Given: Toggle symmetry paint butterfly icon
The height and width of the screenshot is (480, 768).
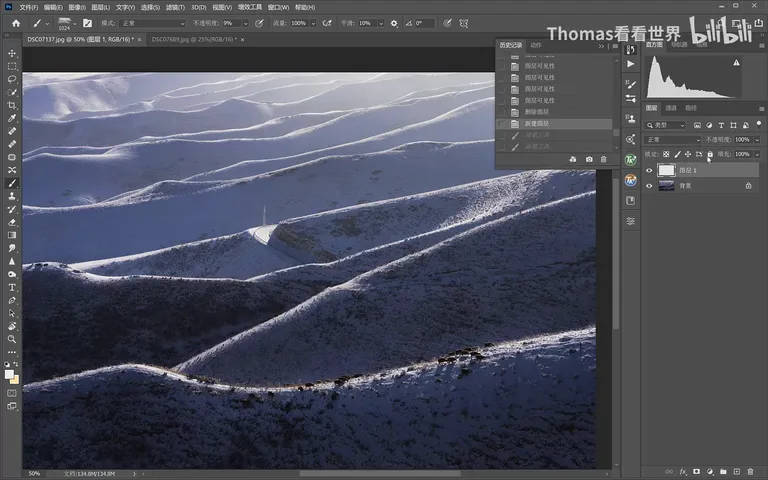Looking at the screenshot, I should click(x=463, y=23).
